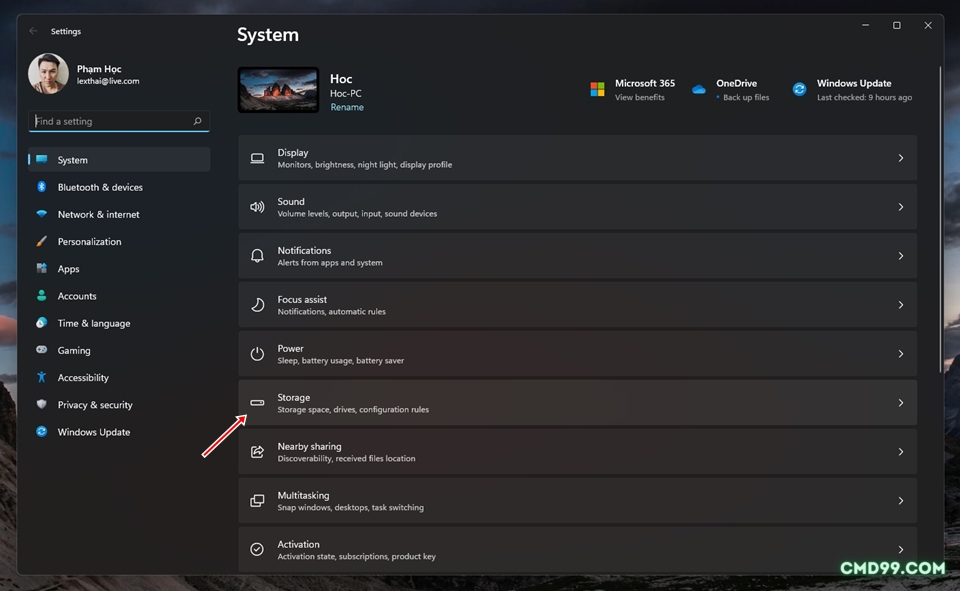
Task: Click 'Notifications, automatic rules' text
Action: tap(331, 311)
